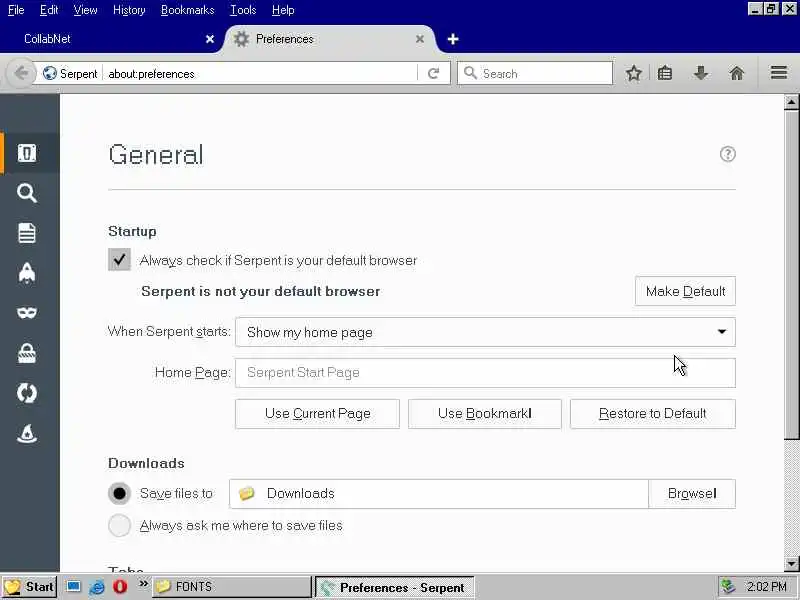Open the Security preferences padlock icon
This screenshot has height=600, width=800.
pos(27,353)
